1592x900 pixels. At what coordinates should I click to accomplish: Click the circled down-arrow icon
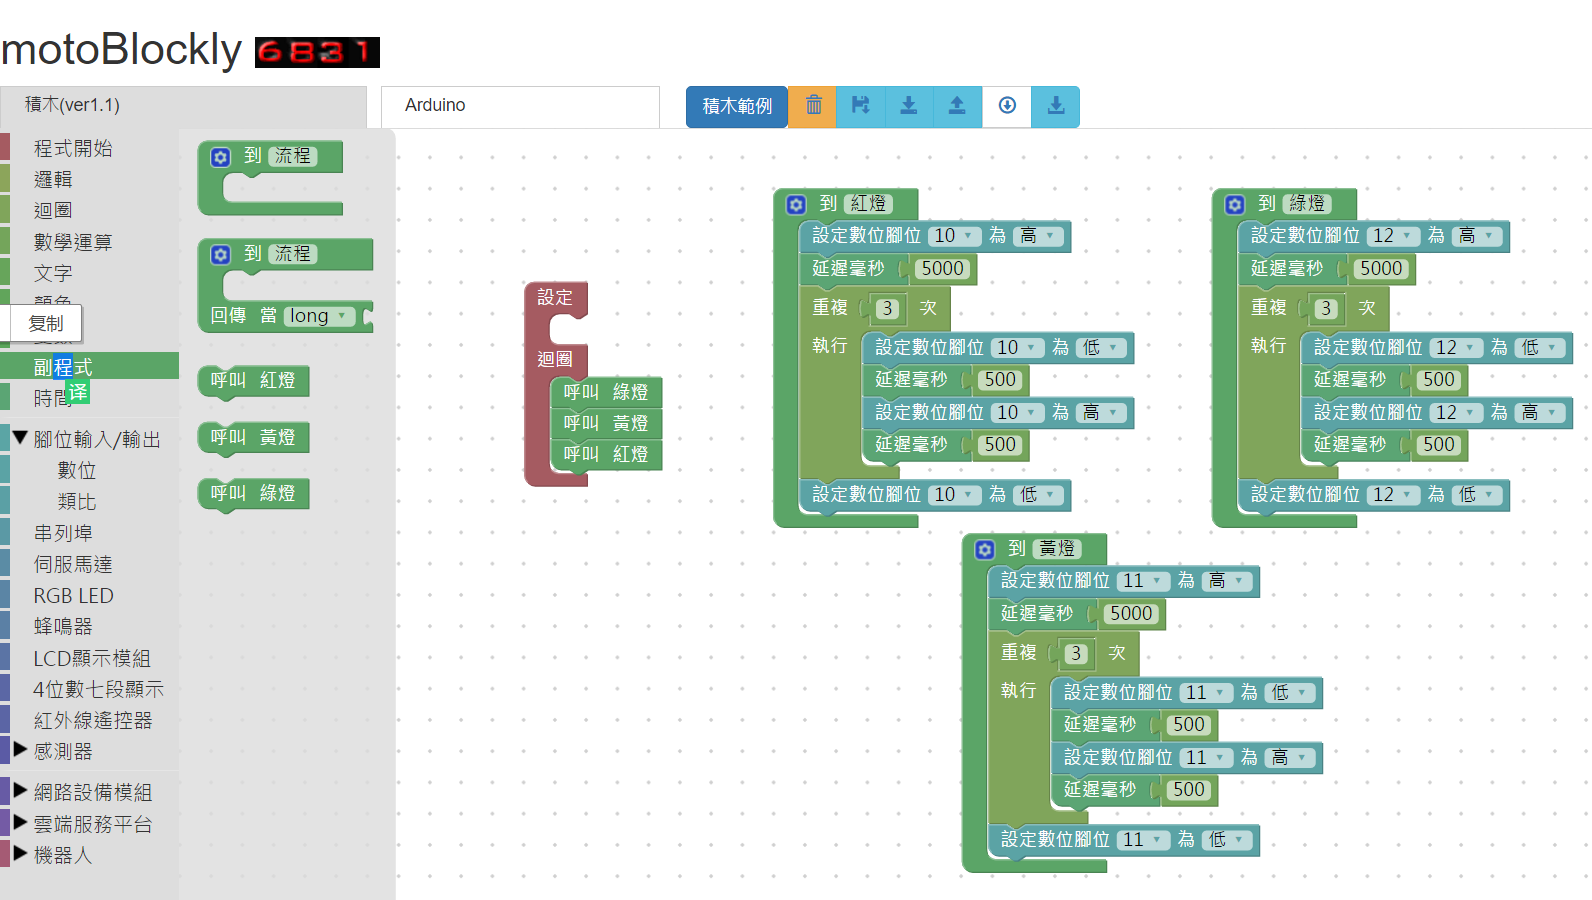[1007, 106]
